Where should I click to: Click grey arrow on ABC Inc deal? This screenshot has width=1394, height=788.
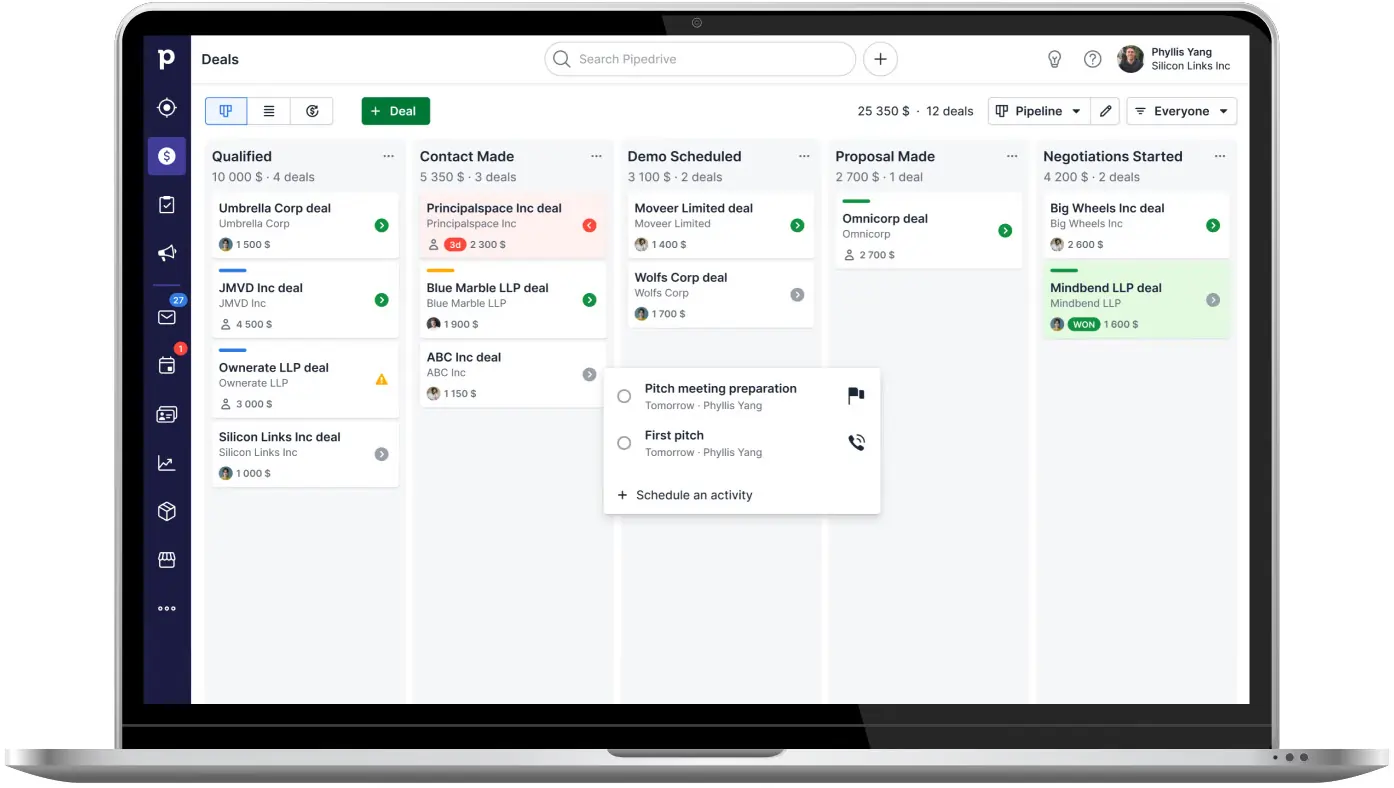[589, 374]
